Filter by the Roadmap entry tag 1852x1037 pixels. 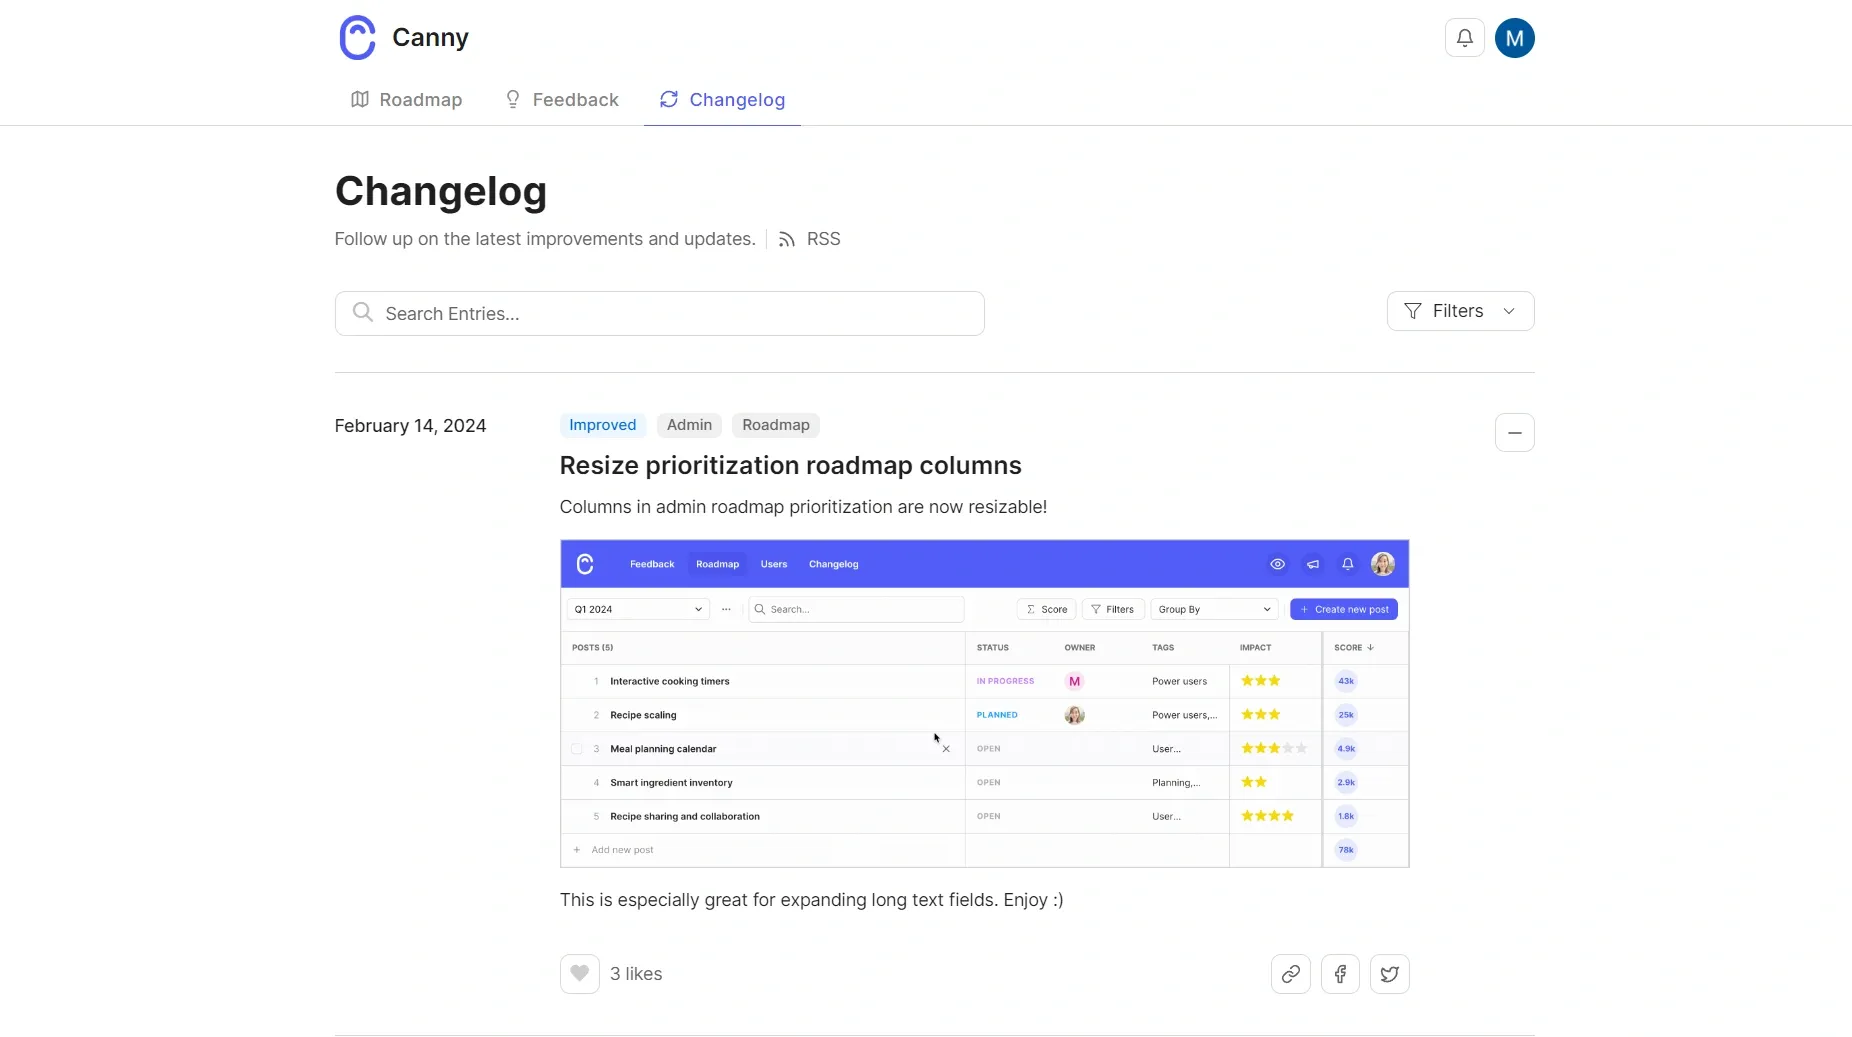point(775,425)
